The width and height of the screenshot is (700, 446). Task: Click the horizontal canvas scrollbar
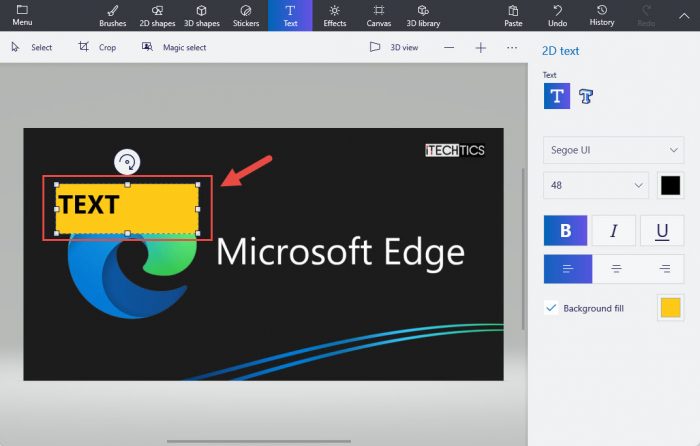tap(259, 442)
